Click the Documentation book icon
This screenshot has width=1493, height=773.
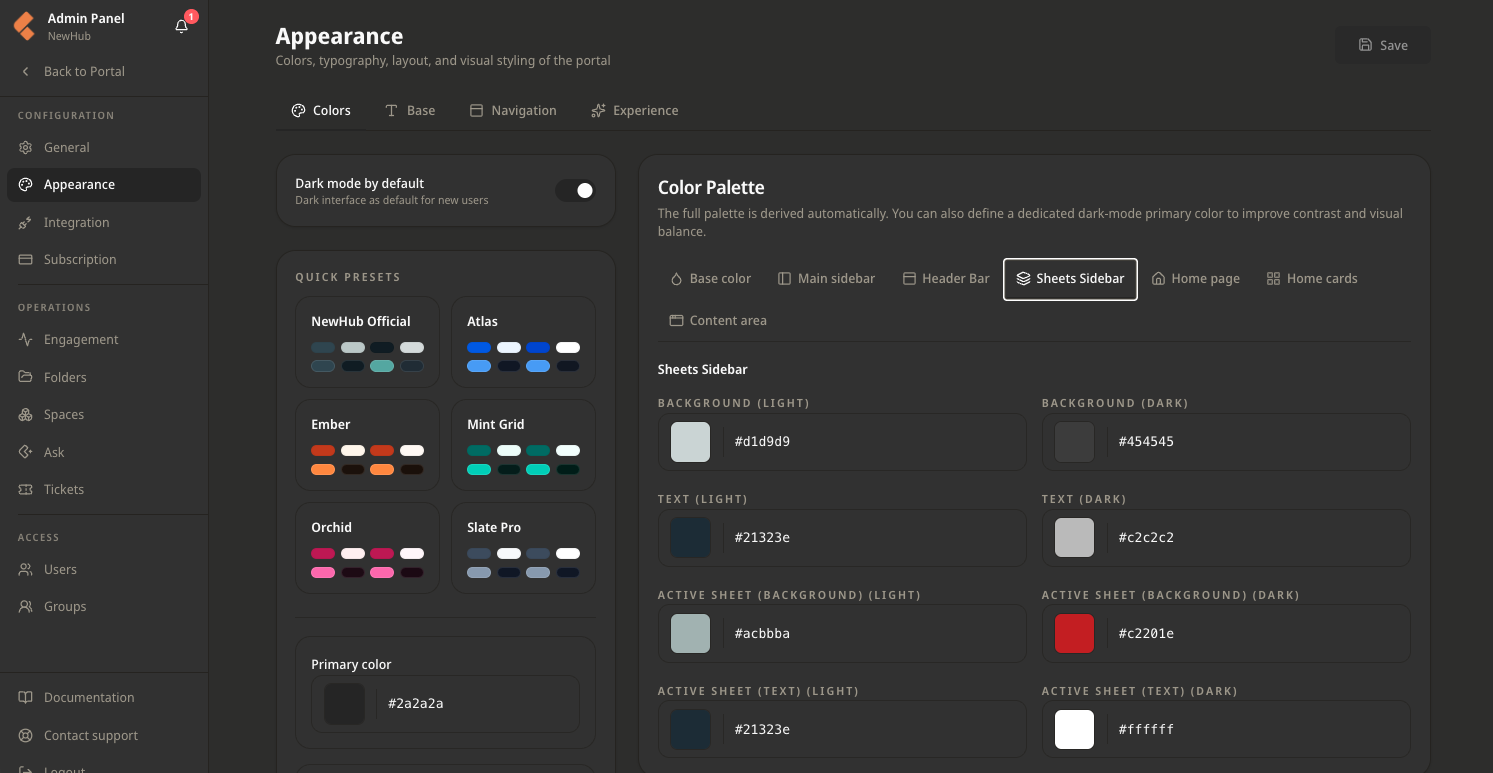tap(26, 698)
